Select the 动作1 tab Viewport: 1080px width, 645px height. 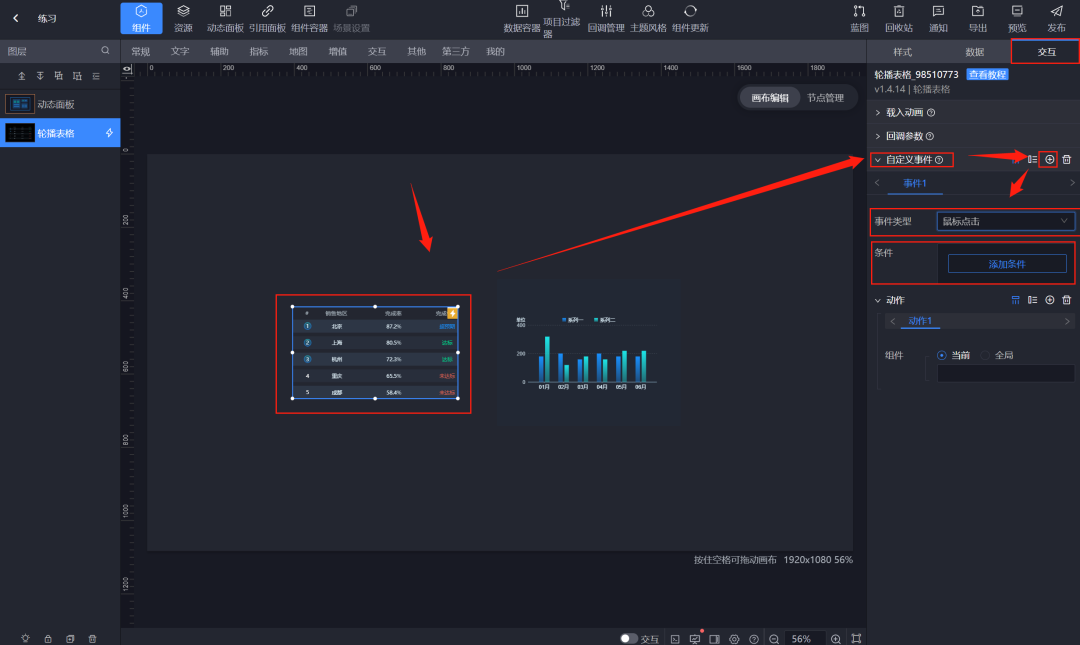920,320
